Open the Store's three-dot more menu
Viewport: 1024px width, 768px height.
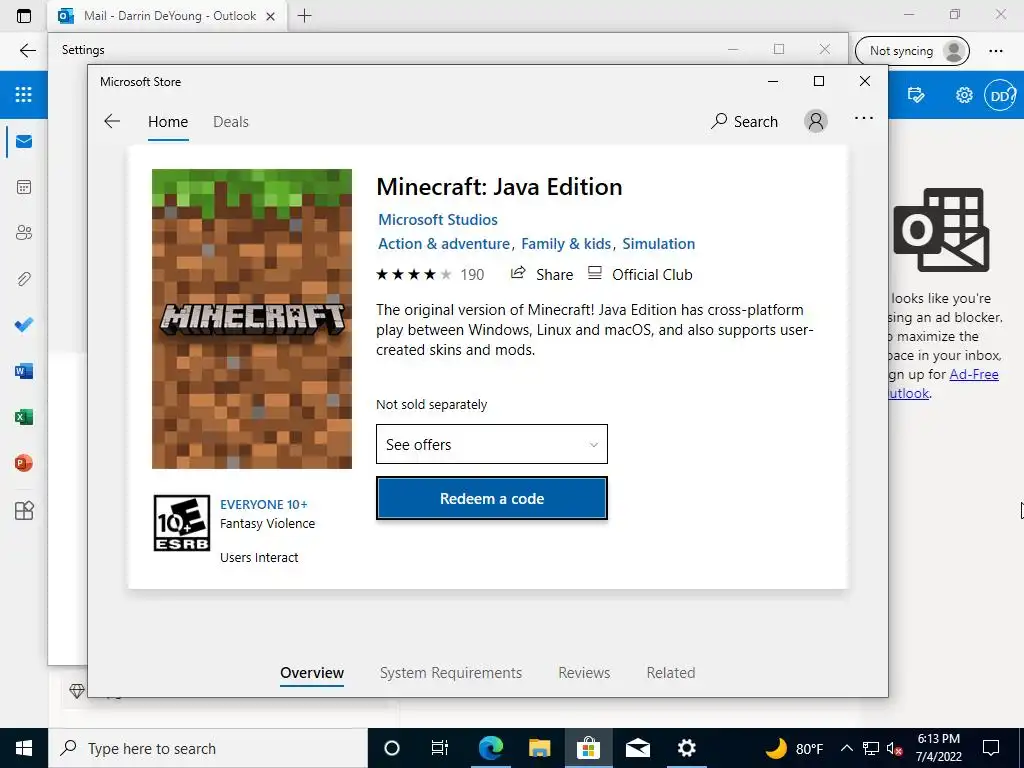pos(863,118)
